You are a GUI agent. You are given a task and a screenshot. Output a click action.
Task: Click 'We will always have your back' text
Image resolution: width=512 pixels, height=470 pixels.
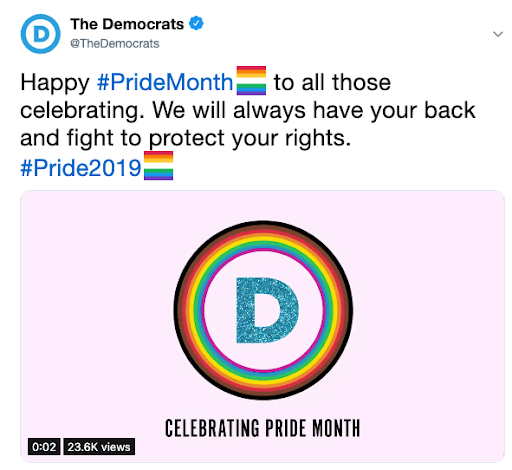pyautogui.click(x=314, y=110)
